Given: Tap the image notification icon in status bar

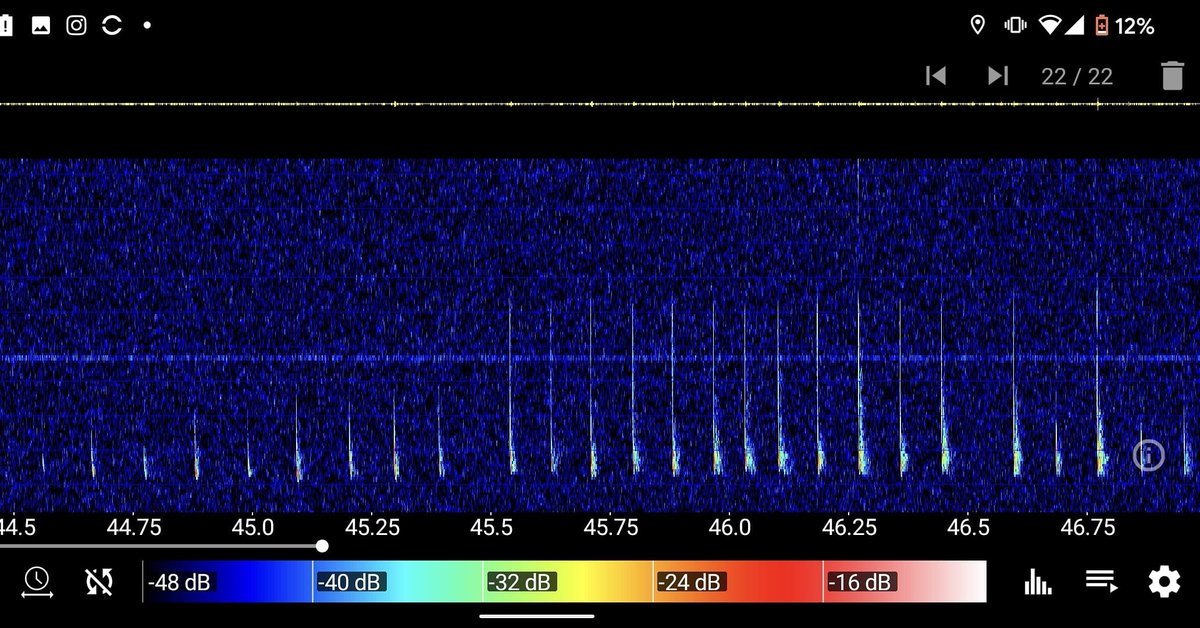Looking at the screenshot, I should [41, 26].
